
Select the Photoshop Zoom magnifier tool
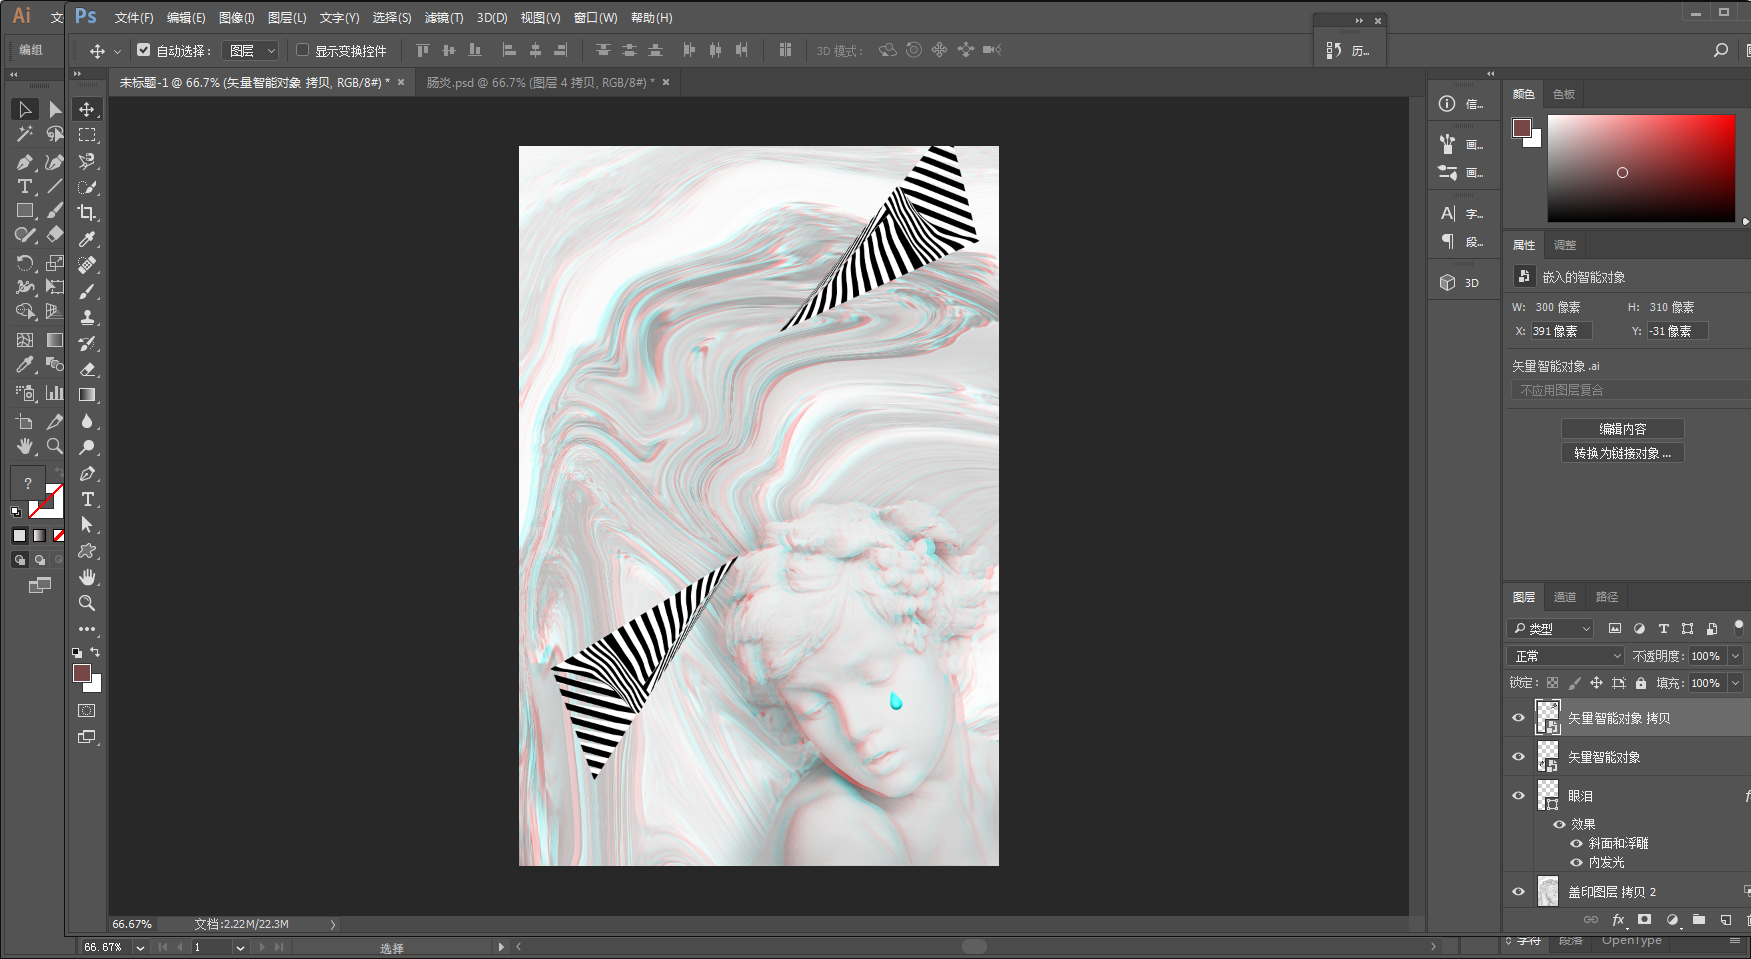coord(87,603)
